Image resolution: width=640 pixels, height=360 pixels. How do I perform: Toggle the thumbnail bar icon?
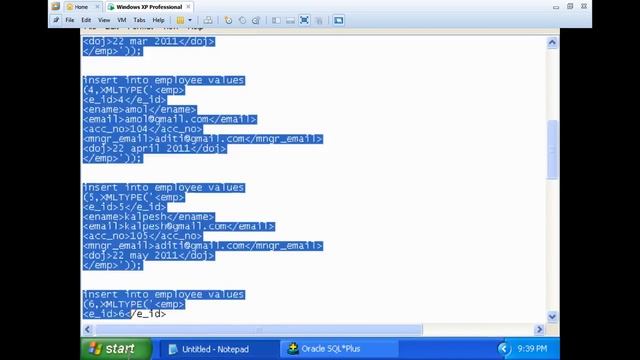(290, 20)
